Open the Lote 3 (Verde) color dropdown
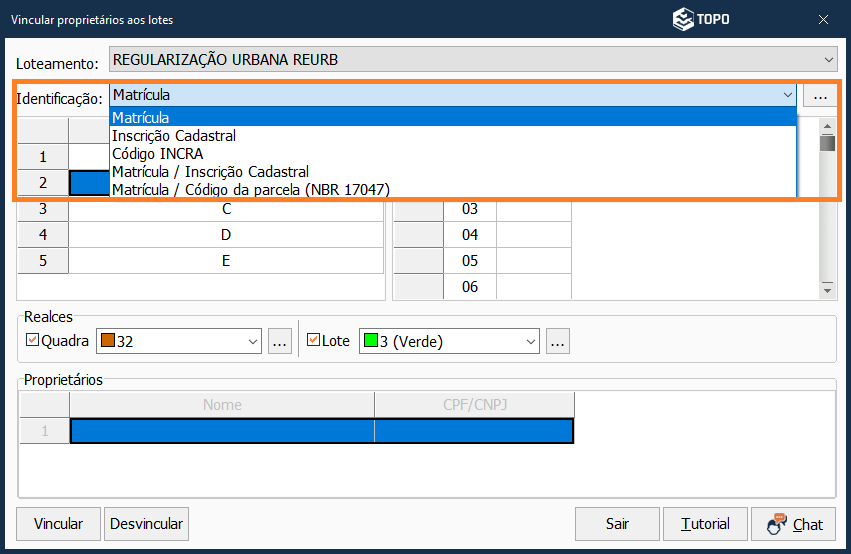Viewport: 851px width, 554px height. [528, 342]
